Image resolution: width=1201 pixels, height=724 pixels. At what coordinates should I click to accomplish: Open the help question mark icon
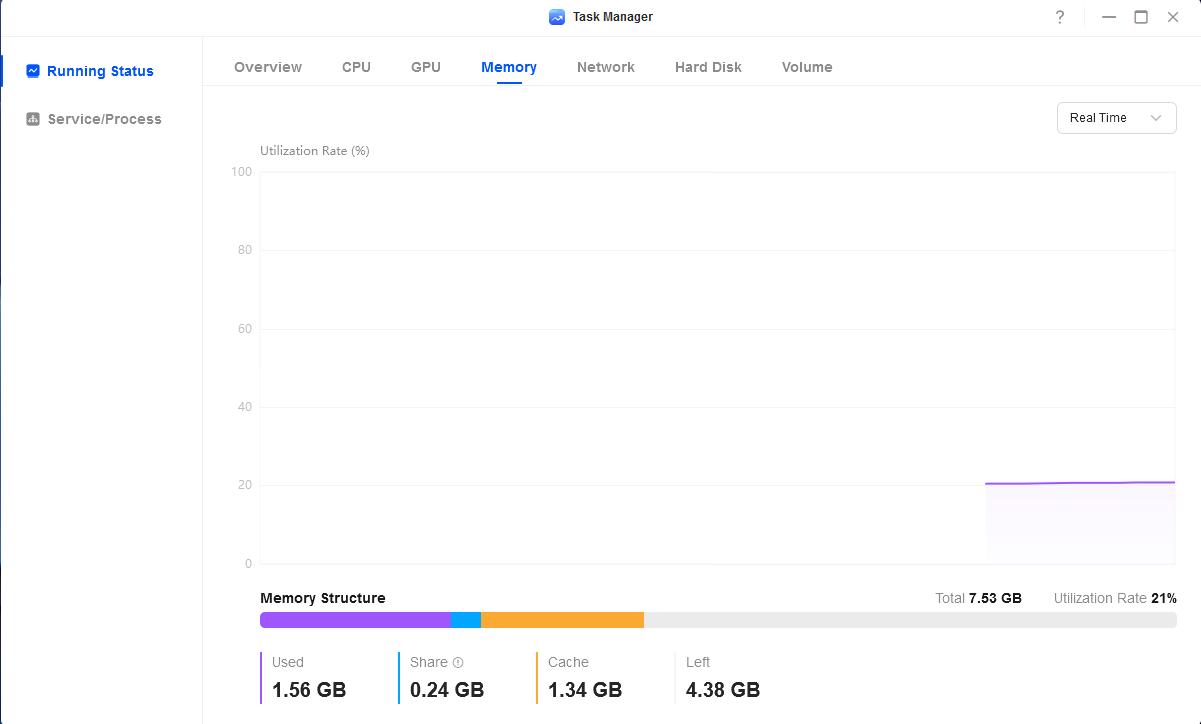click(x=1060, y=17)
